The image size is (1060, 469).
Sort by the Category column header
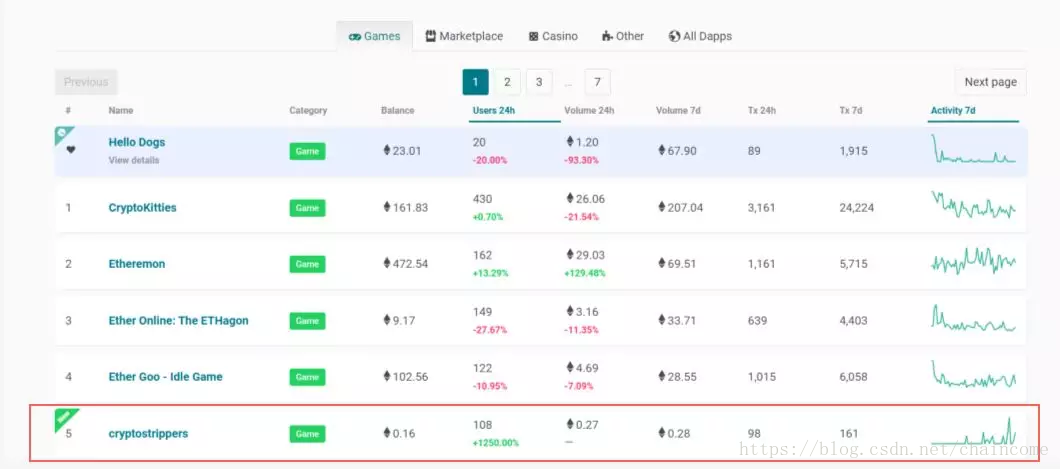point(308,110)
